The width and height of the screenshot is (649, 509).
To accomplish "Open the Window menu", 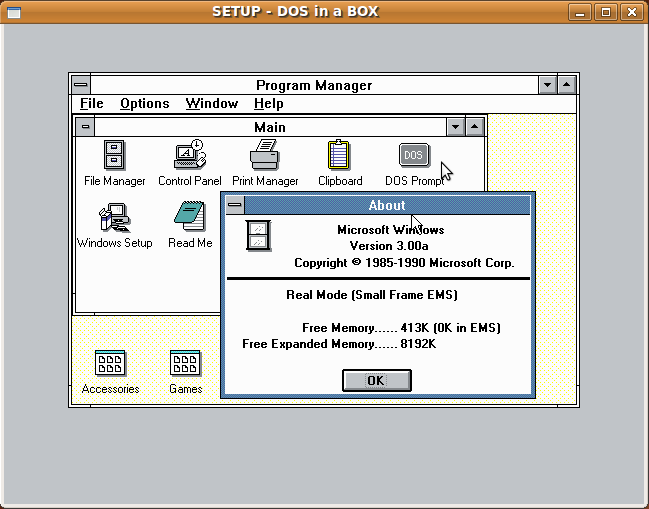I will click(212, 103).
